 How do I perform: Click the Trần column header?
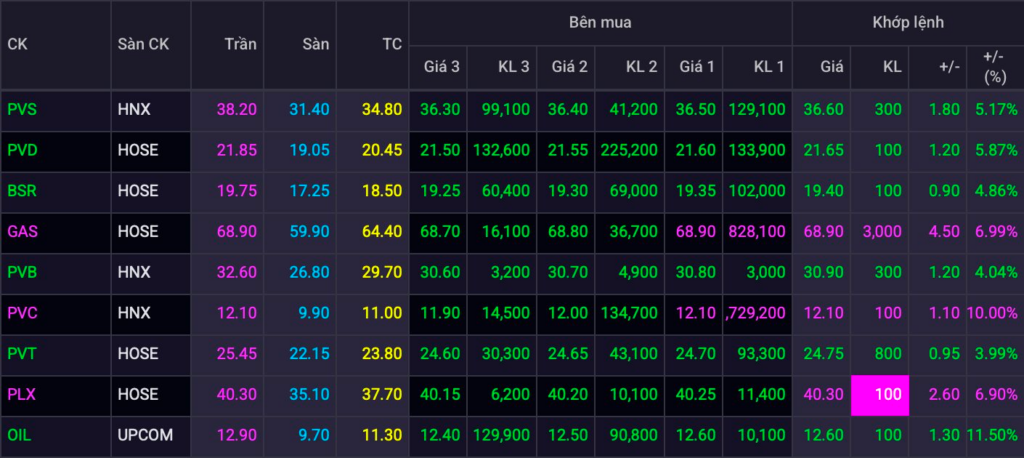click(240, 44)
